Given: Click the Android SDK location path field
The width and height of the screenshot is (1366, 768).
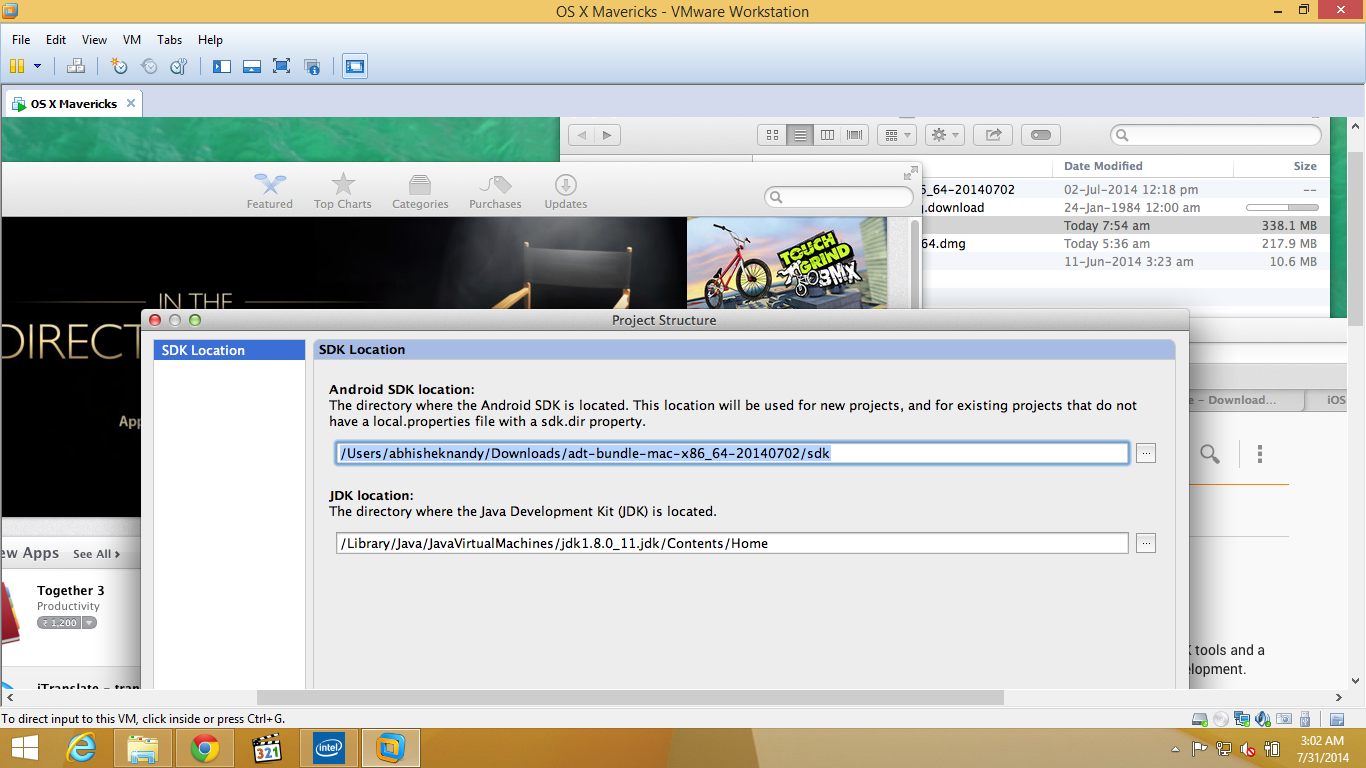Looking at the screenshot, I should 732,453.
